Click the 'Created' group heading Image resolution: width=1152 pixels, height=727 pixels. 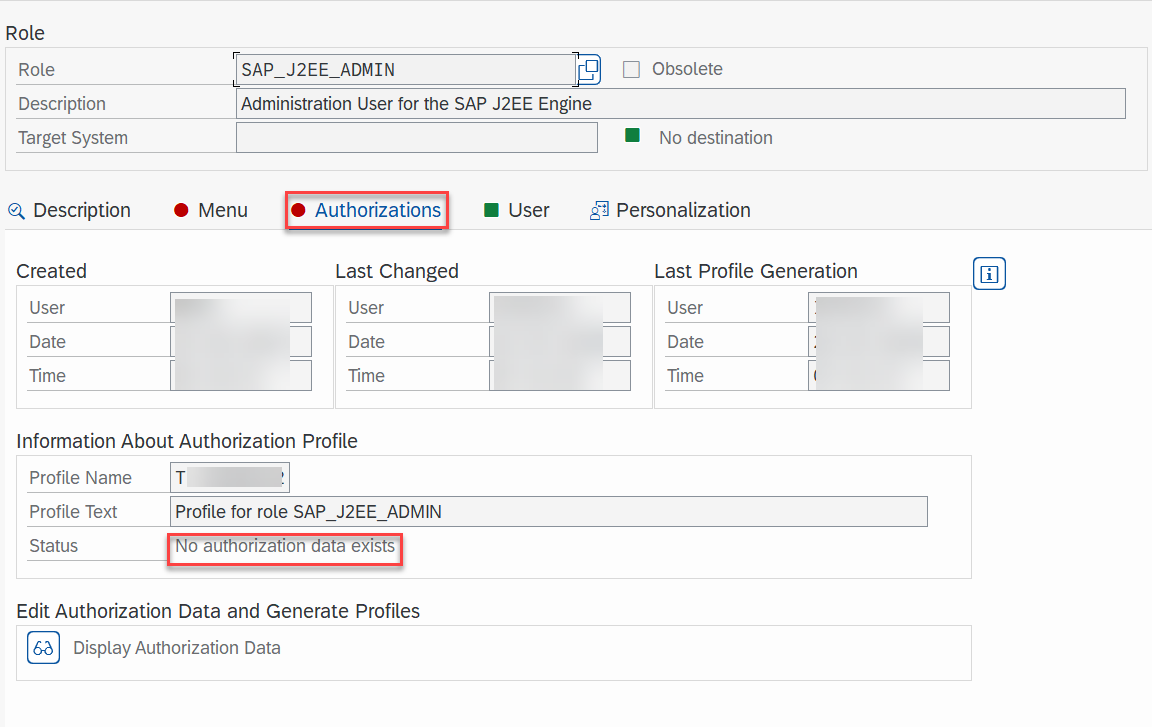pos(51,271)
